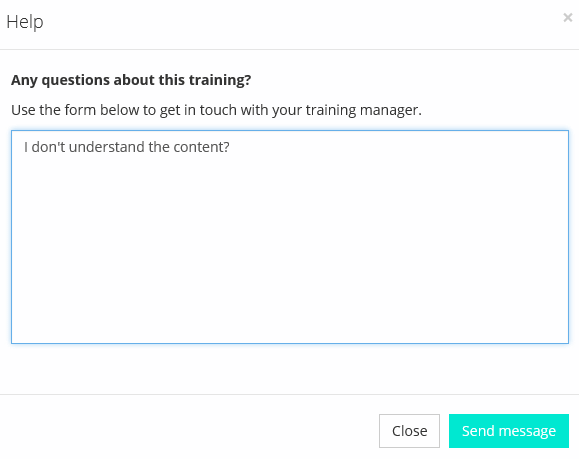Click the empty bottom area of the message box
579x459 pixels.
pos(290,314)
